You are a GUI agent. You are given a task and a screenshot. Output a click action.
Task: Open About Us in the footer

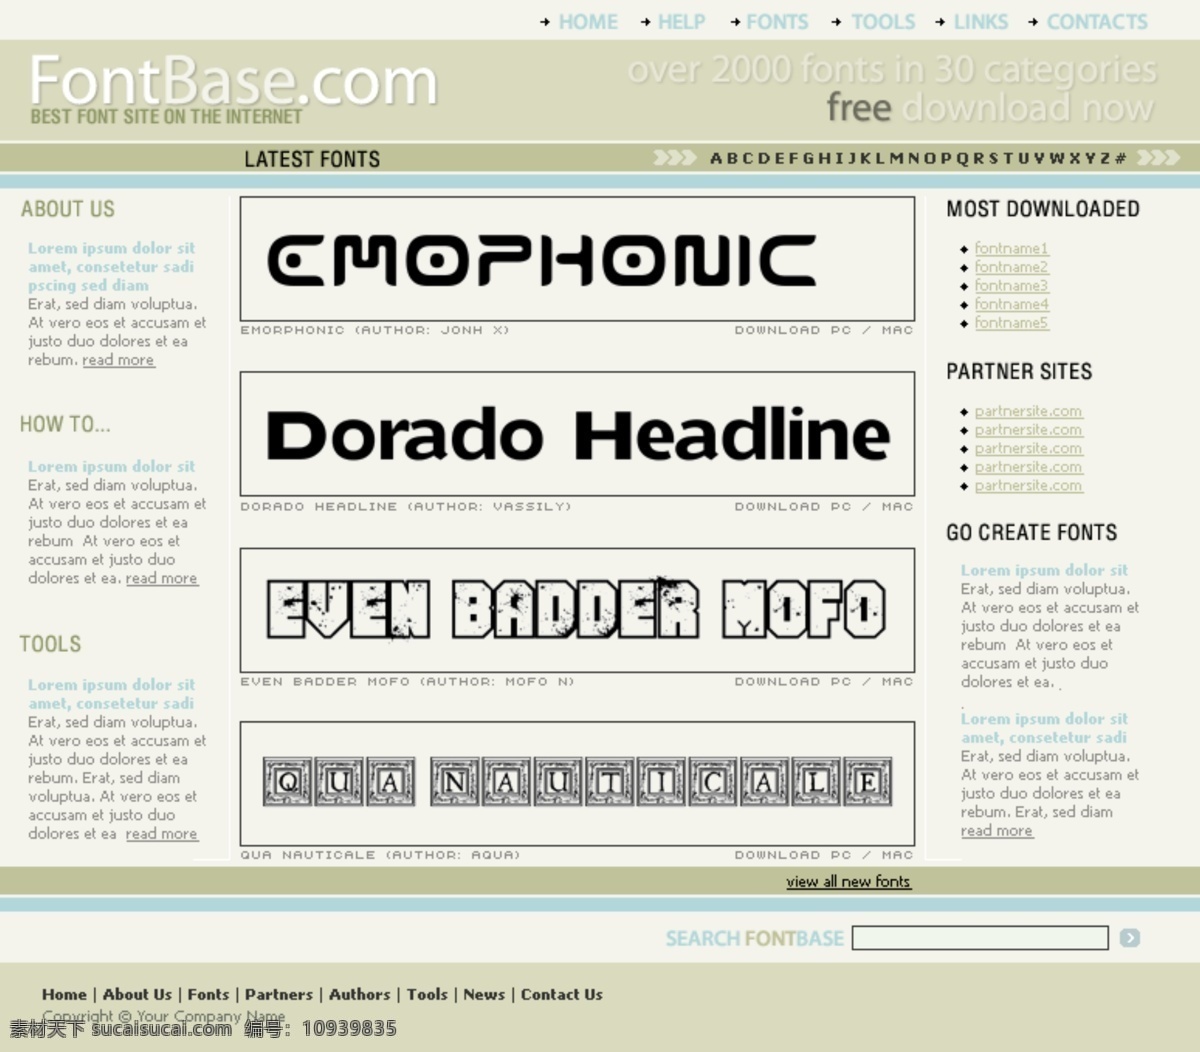point(137,994)
